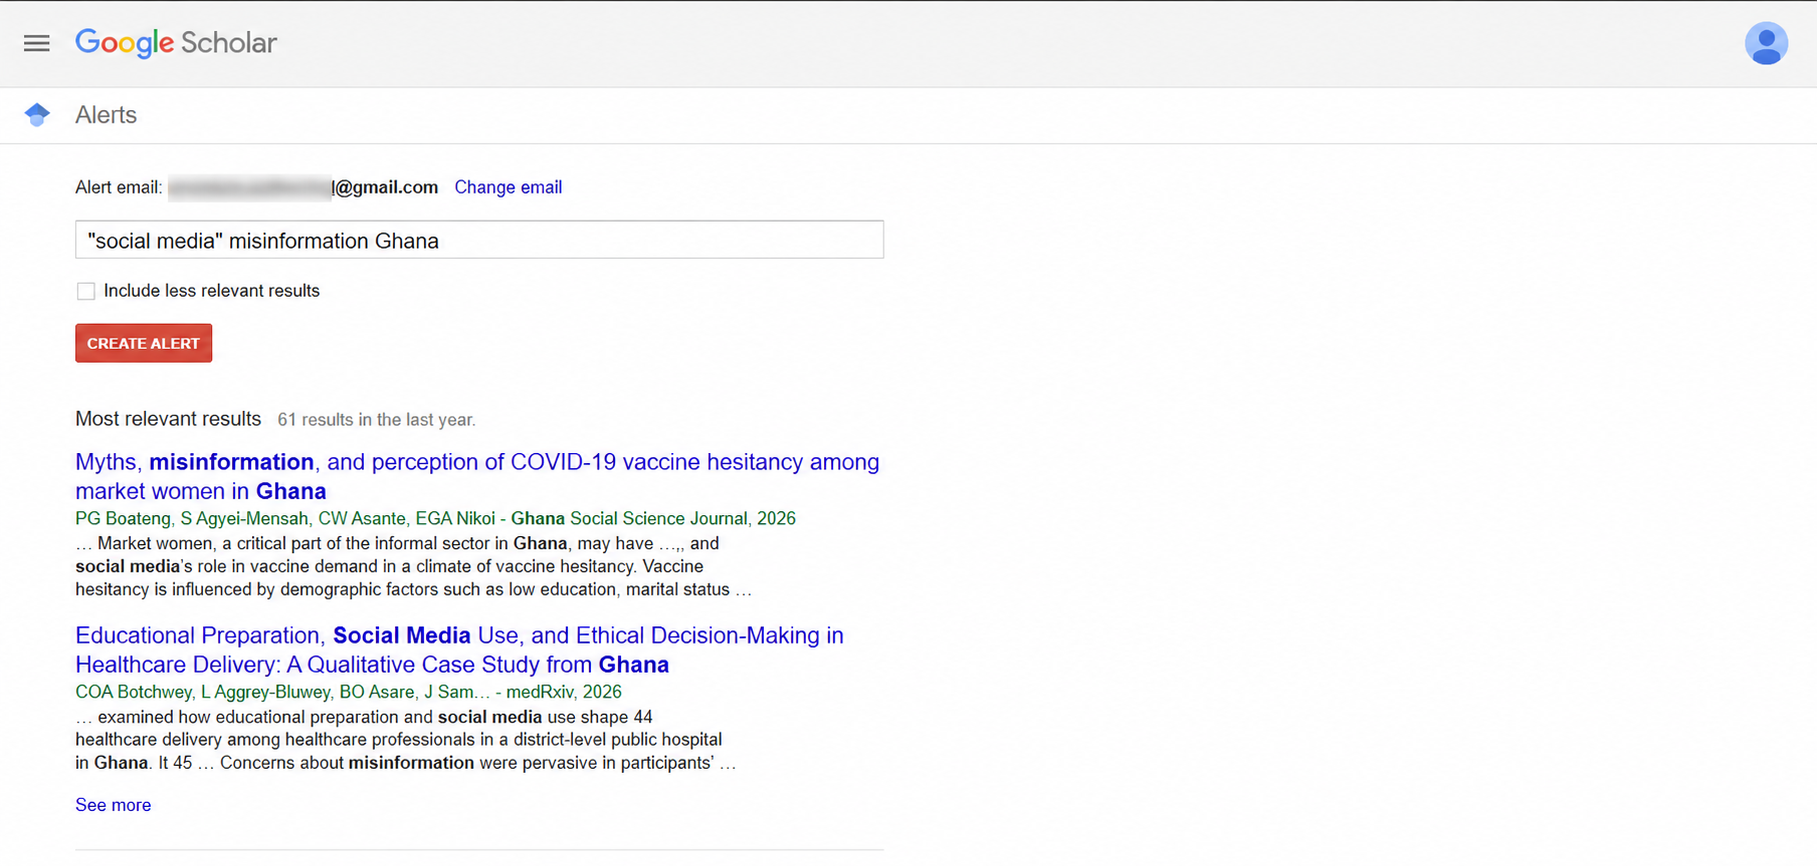Click the Google Scholar logo

(x=176, y=43)
